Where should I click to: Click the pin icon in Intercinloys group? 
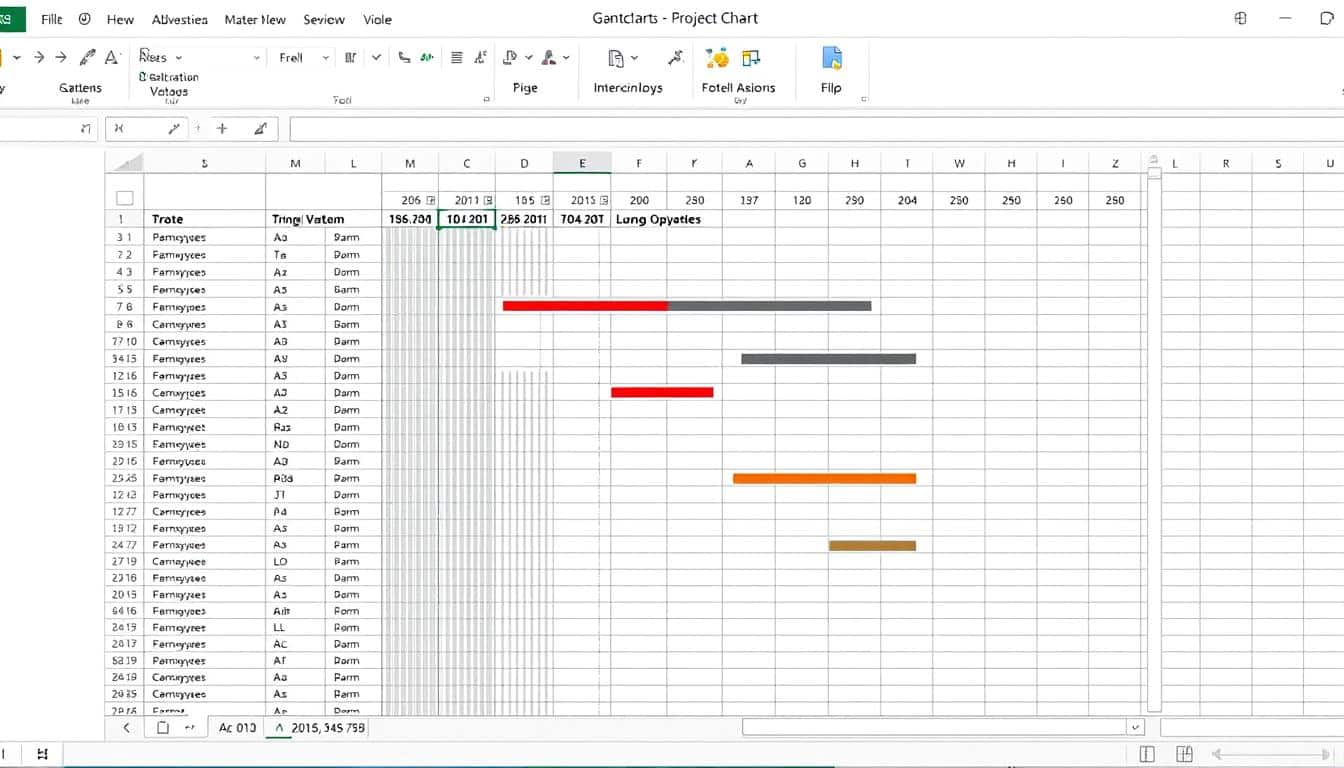click(x=678, y=58)
